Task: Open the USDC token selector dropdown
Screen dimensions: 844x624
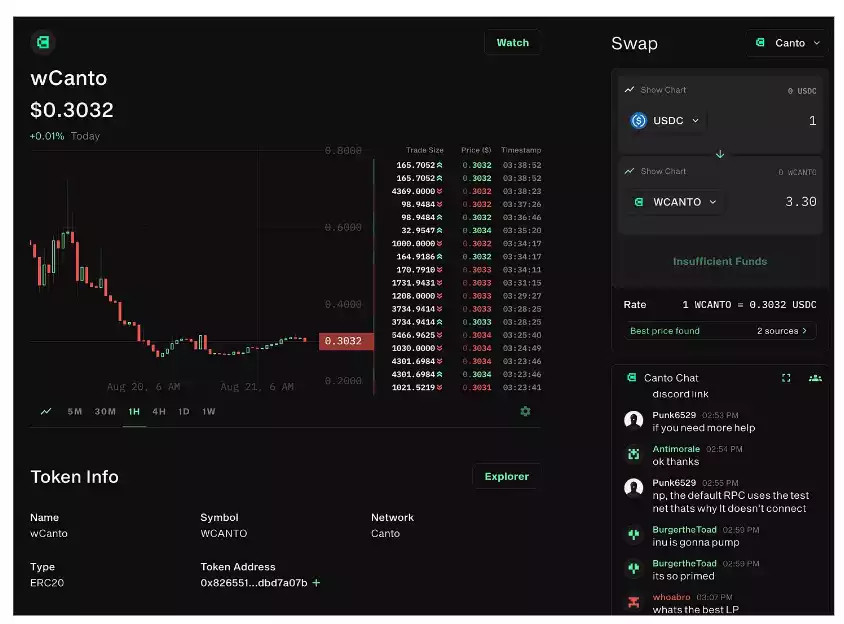Action: coord(667,121)
